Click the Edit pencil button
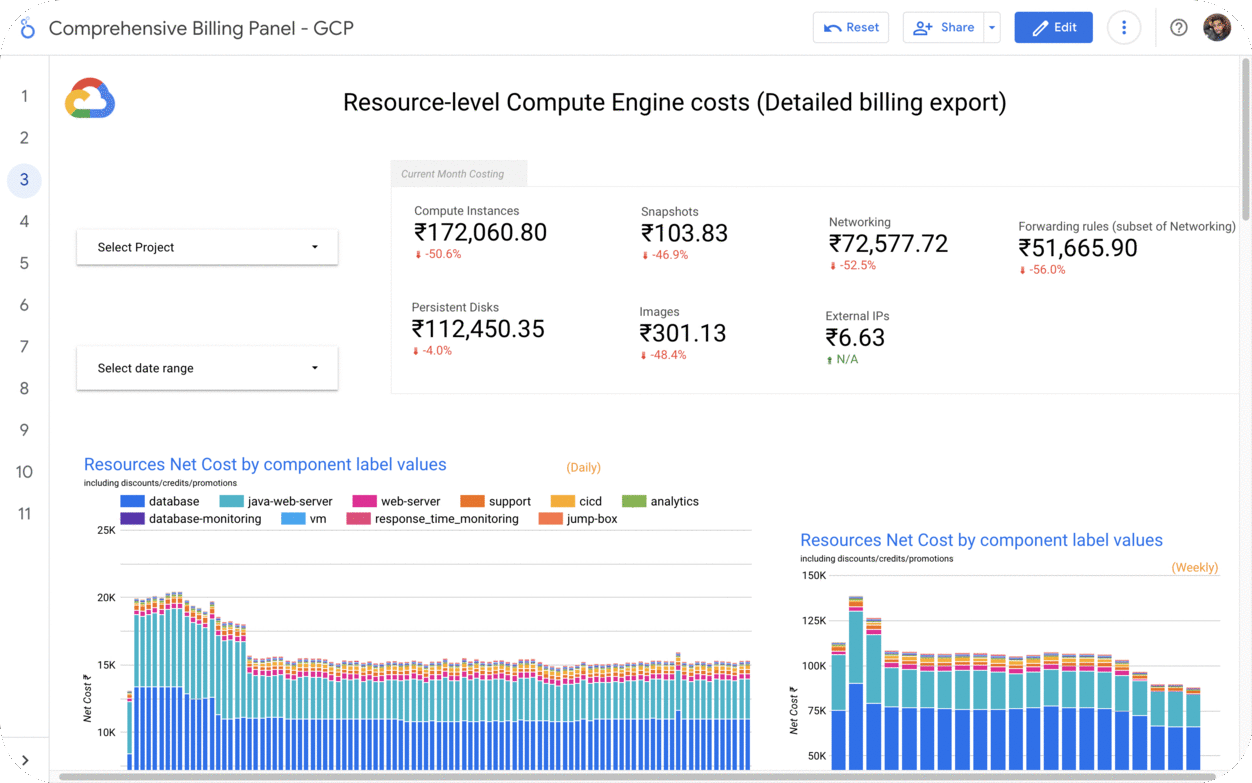The width and height of the screenshot is (1252, 783). [1053, 28]
